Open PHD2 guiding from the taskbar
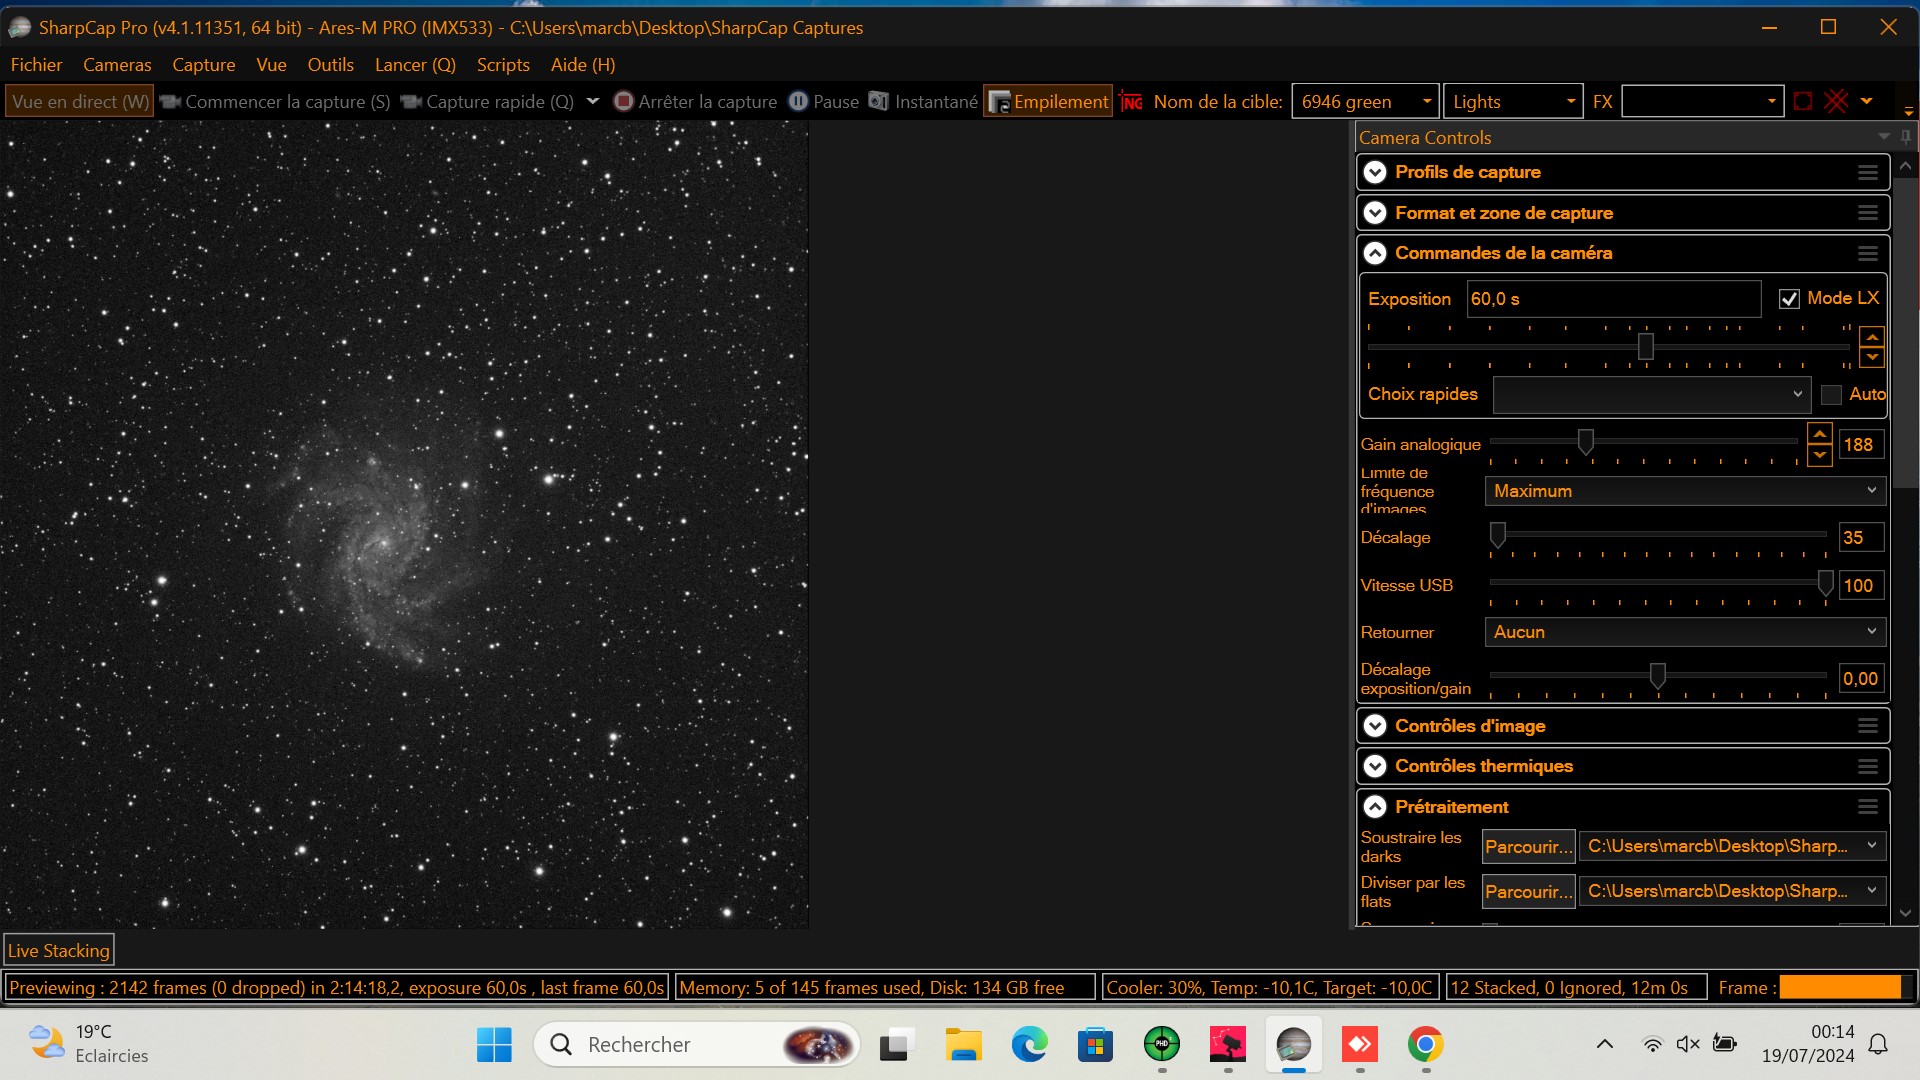The height and width of the screenshot is (1080, 1920). (x=1161, y=1044)
